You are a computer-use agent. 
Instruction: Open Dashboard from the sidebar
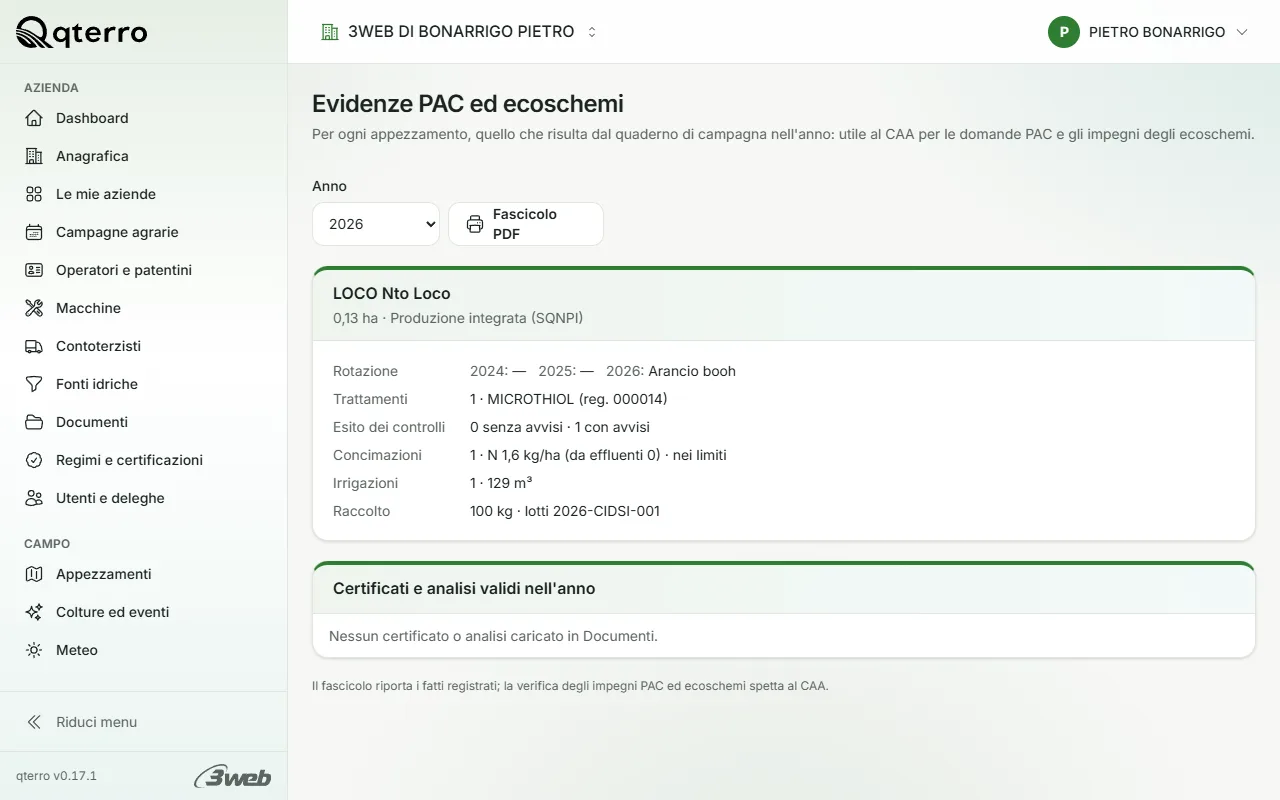(143, 118)
